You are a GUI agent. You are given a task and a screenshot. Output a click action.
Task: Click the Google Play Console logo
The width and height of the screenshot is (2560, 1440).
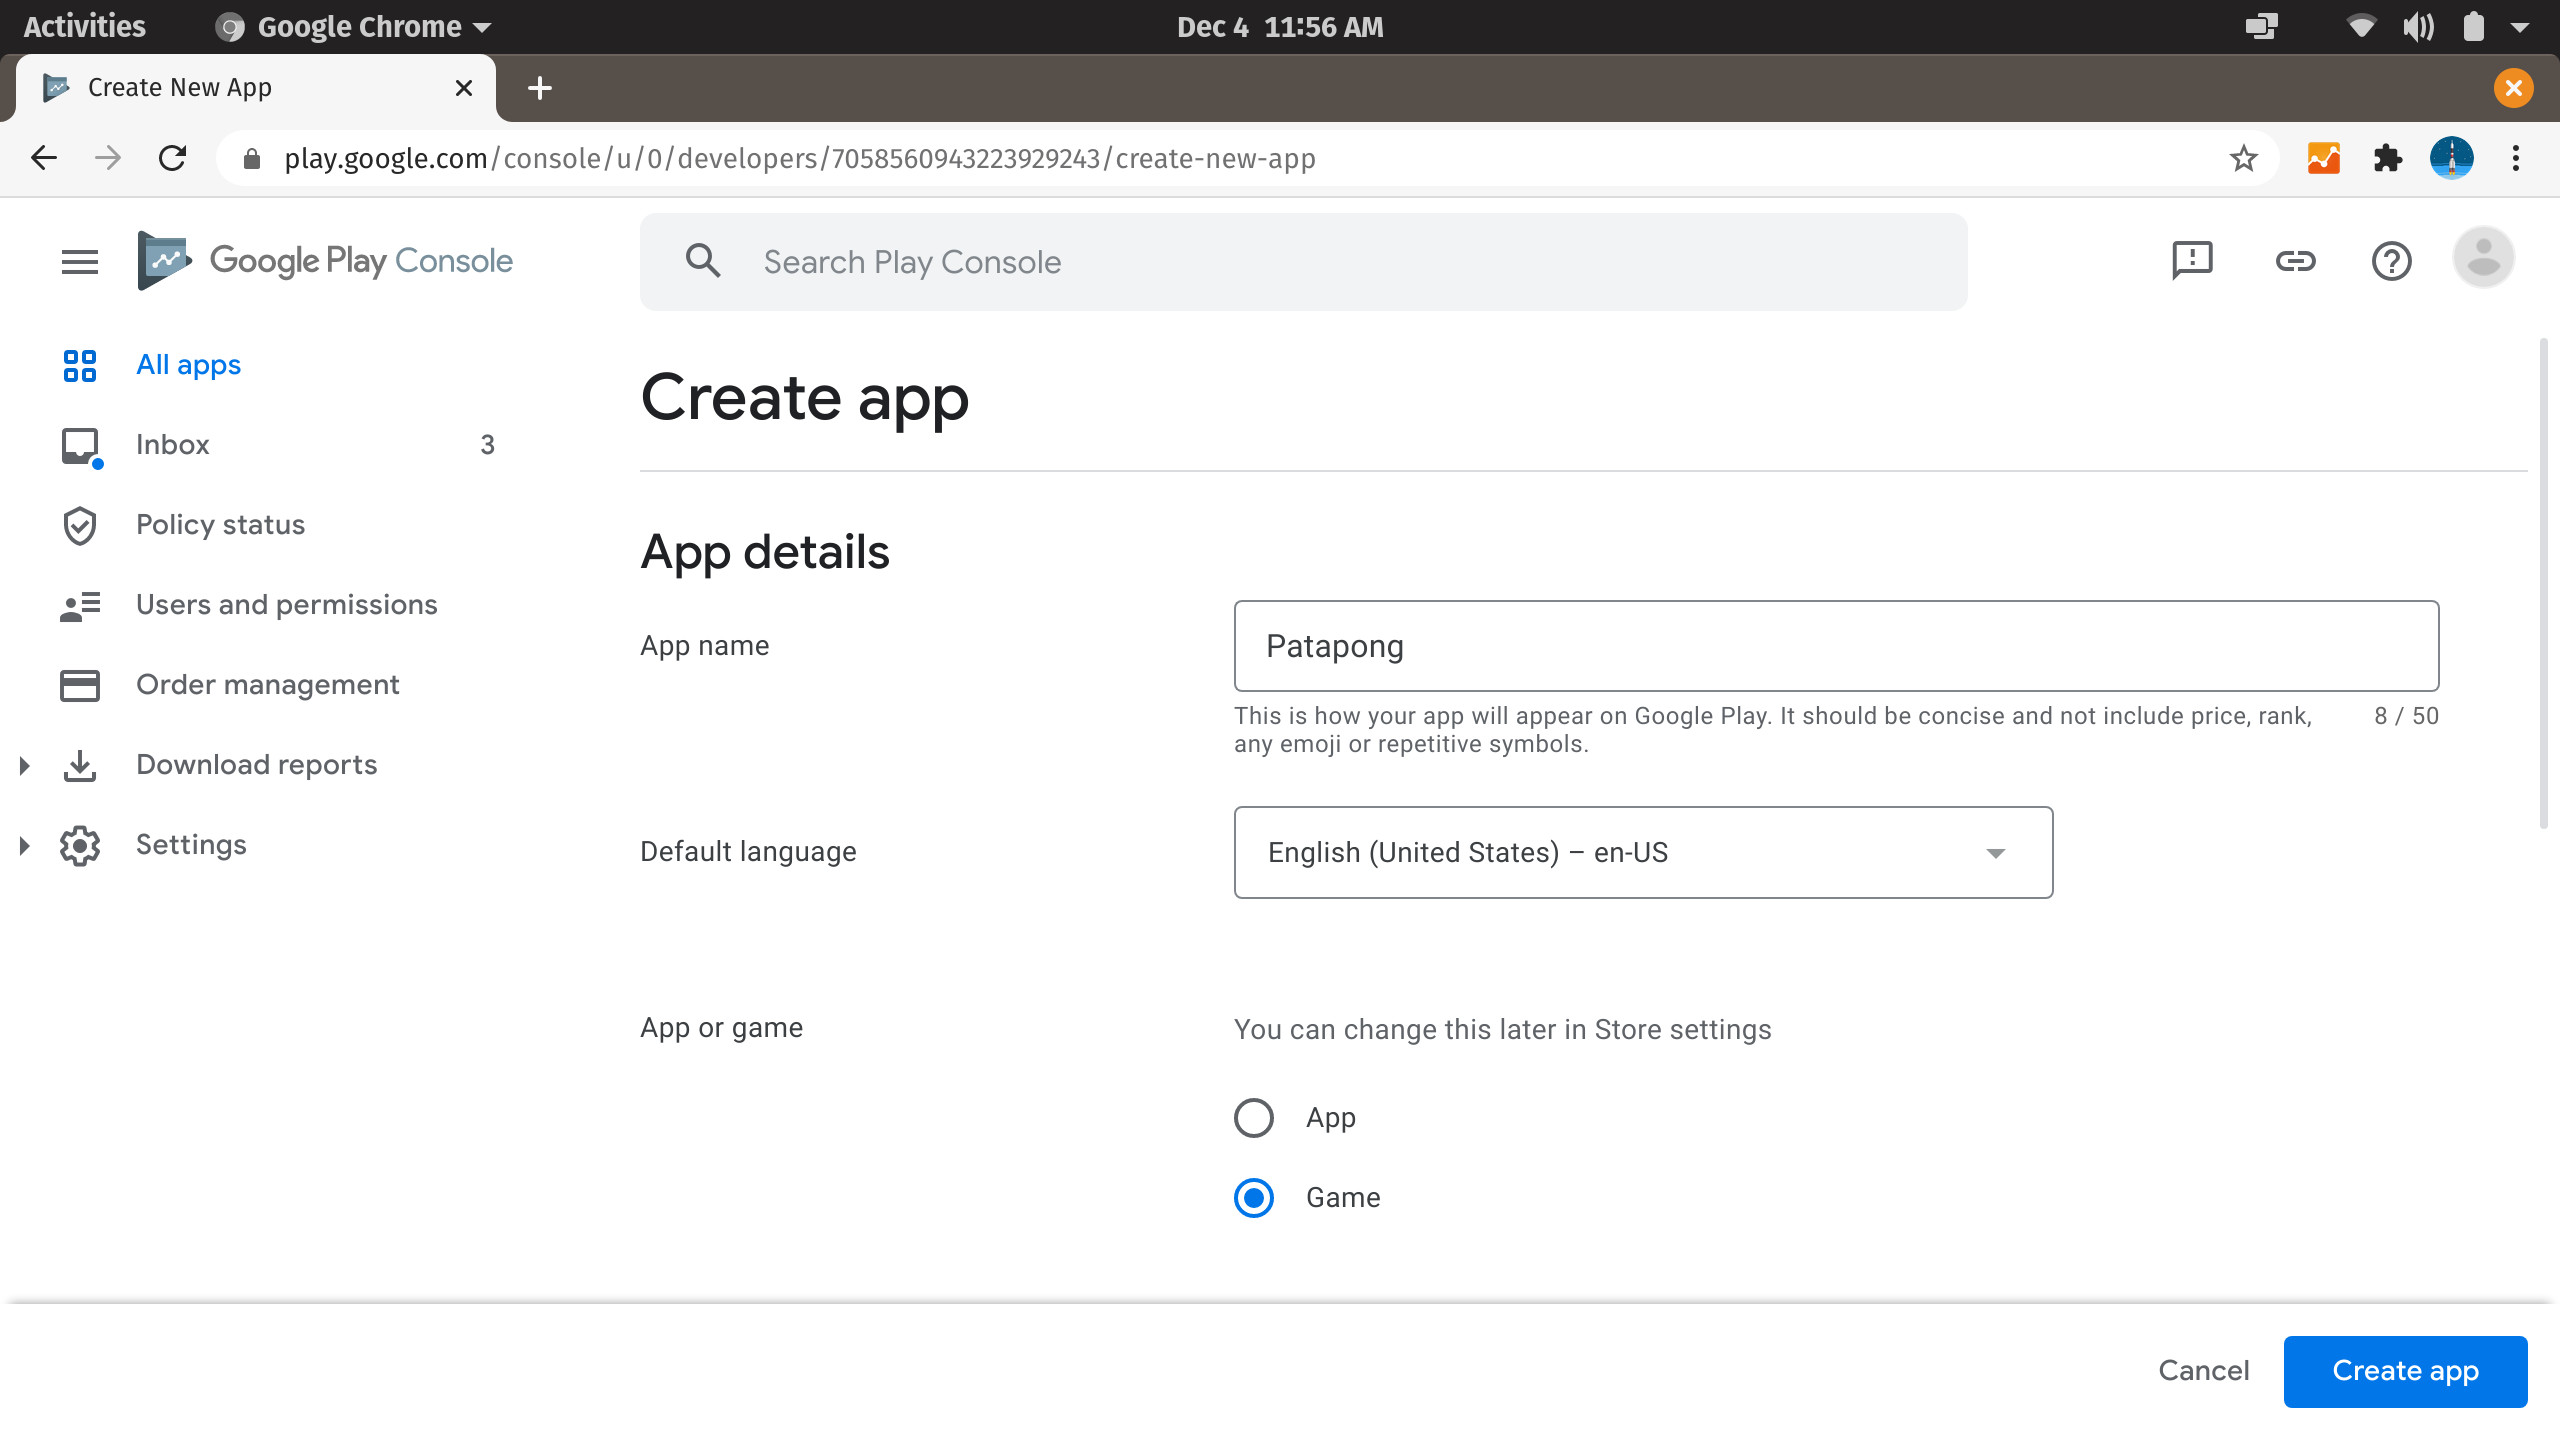(x=325, y=261)
